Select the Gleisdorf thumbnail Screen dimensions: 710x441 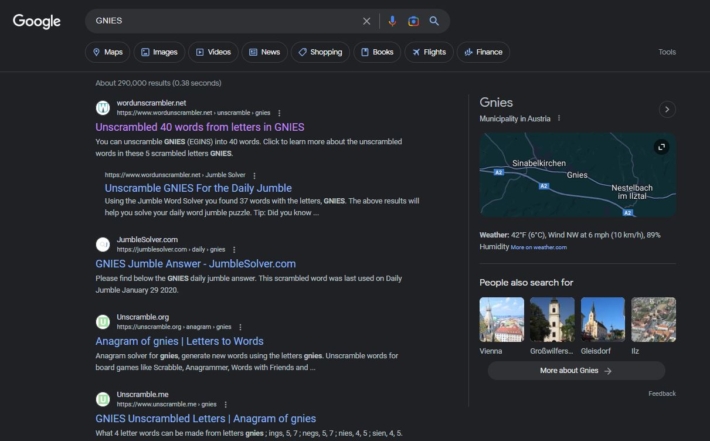(603, 320)
